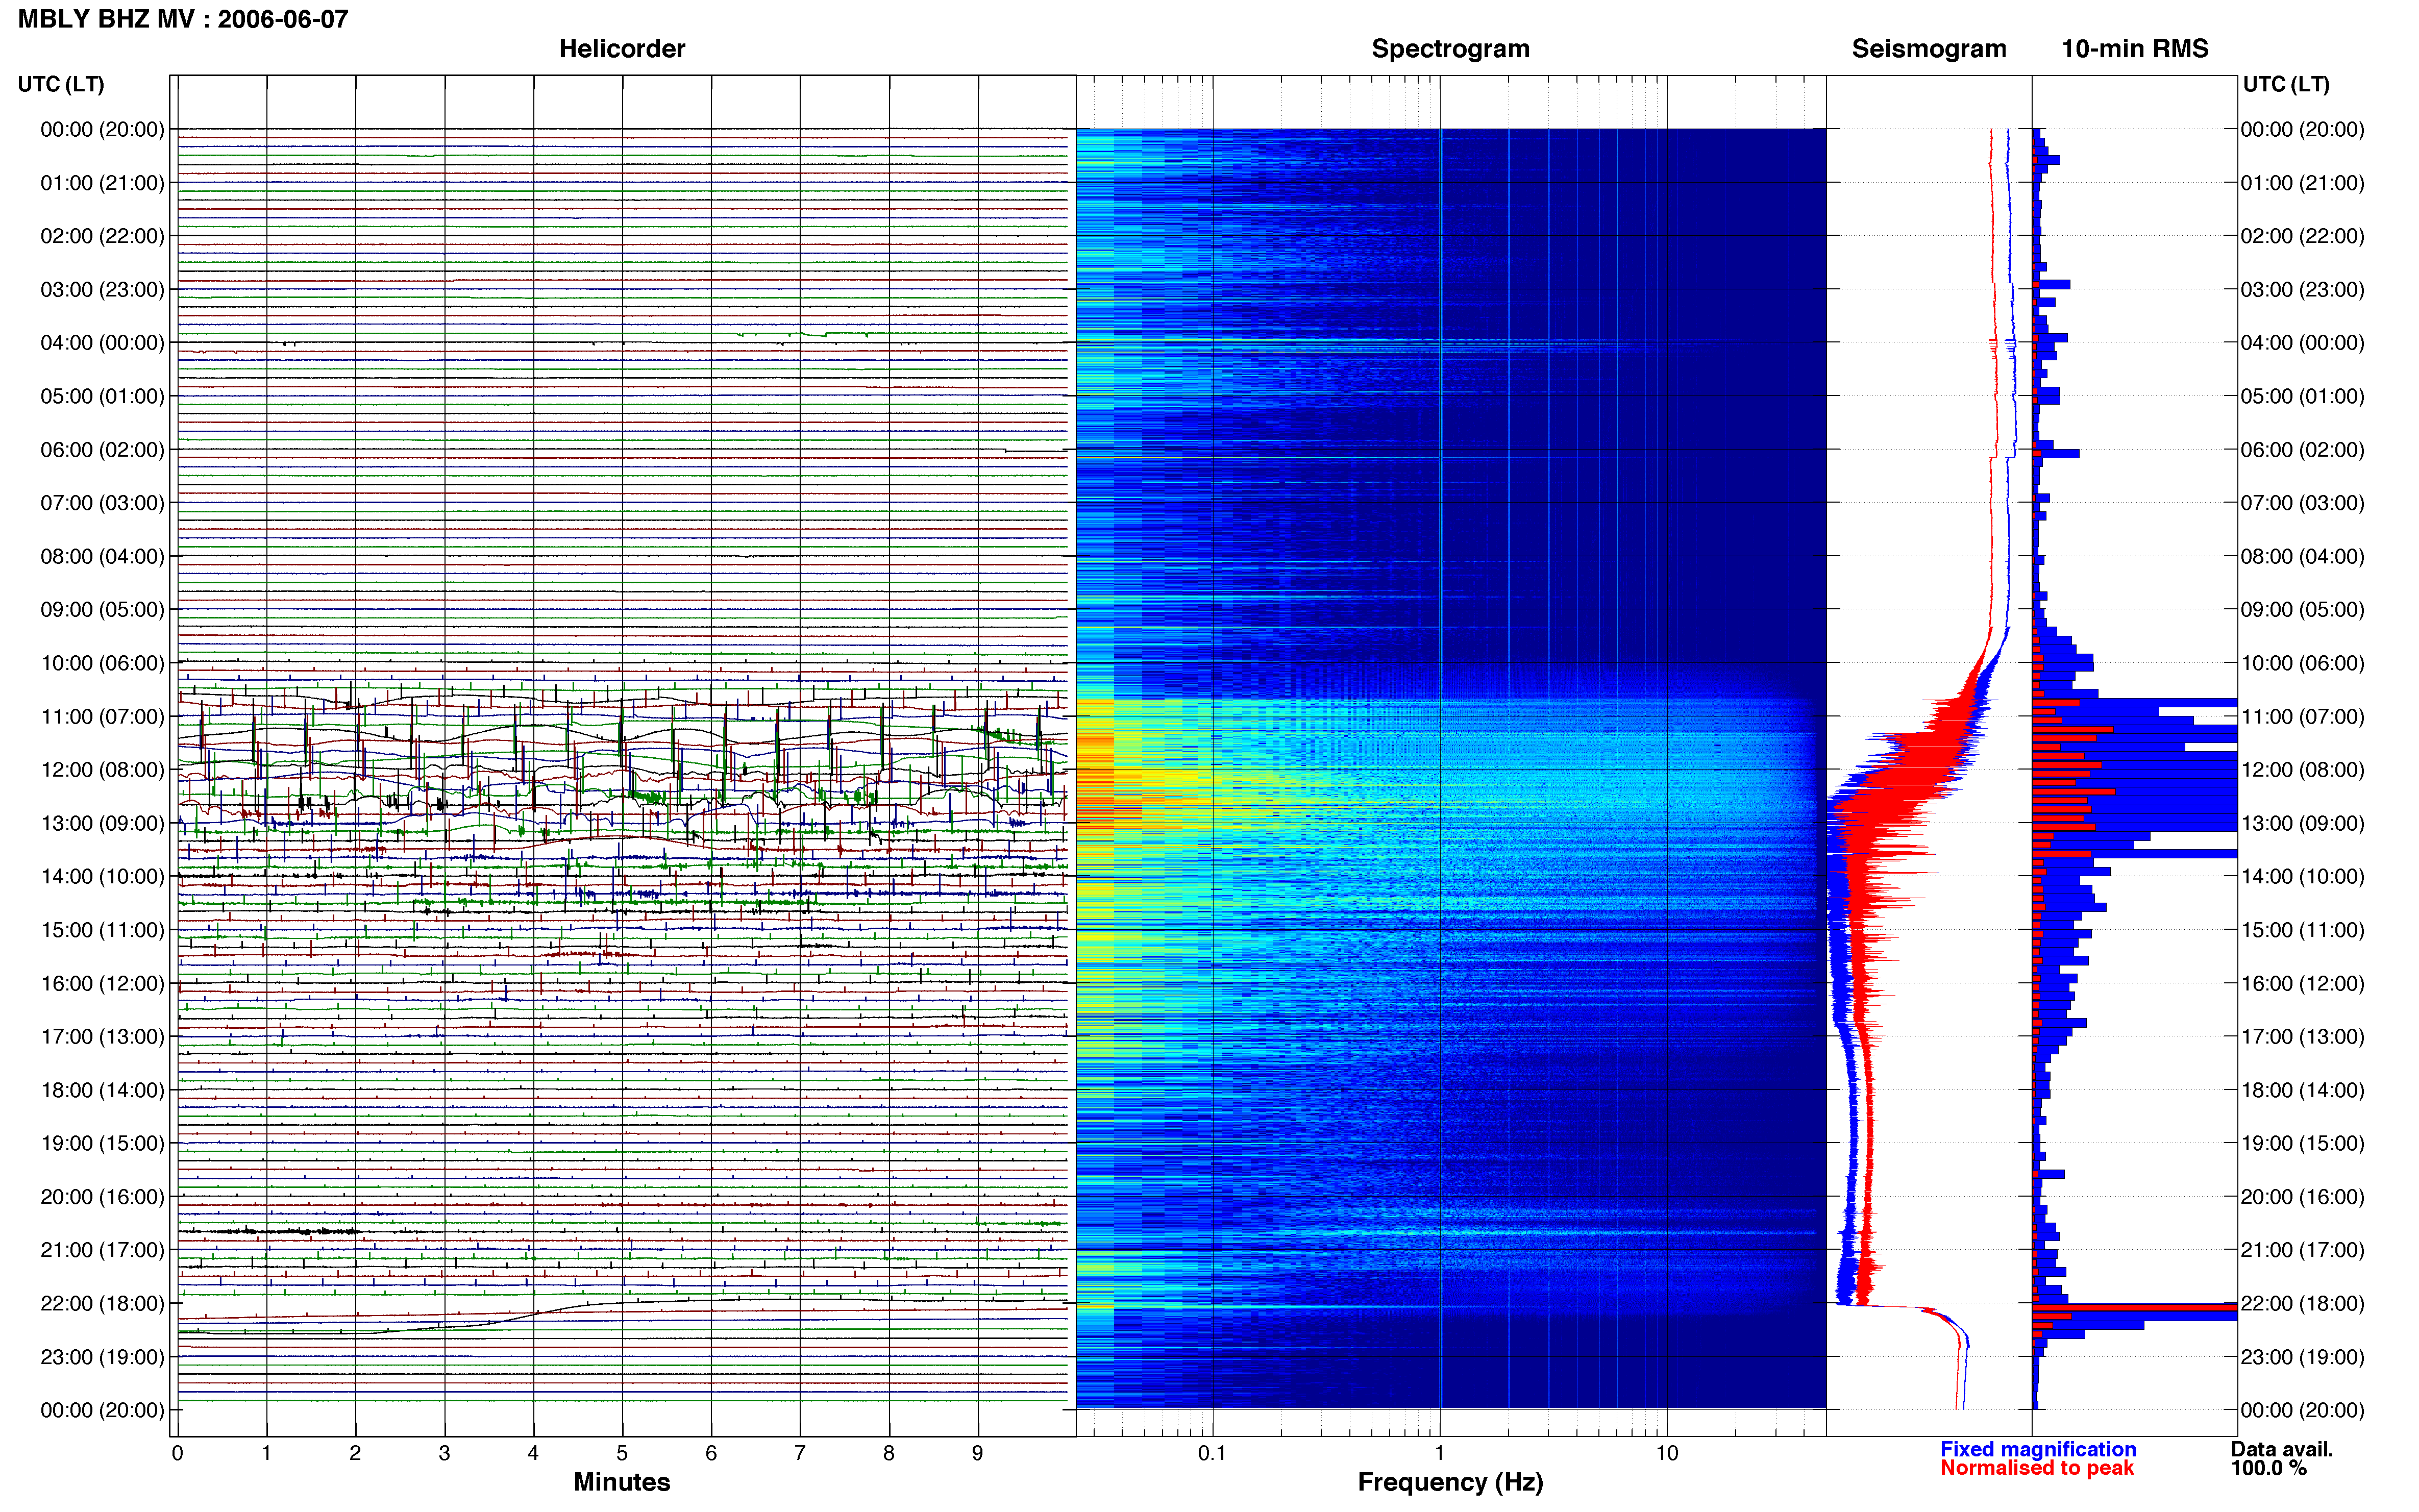The width and height of the screenshot is (2419, 1512).
Task: Click left time label '16:00 (12:00)'
Action: pyautogui.click(x=102, y=983)
